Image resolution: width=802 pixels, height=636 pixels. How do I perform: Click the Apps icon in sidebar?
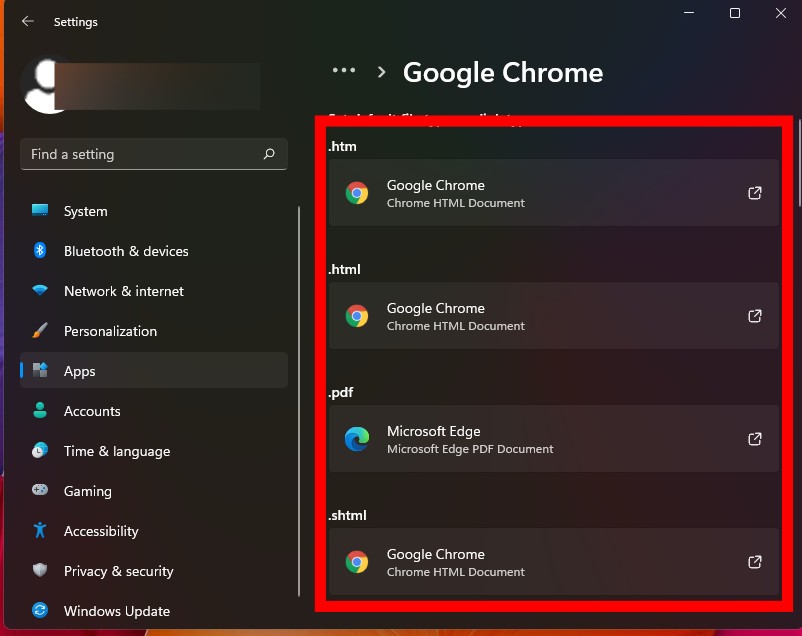(x=40, y=369)
